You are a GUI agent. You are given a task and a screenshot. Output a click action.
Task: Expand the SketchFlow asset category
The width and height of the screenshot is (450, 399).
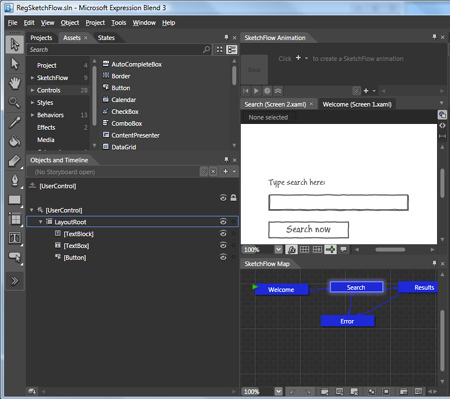pos(32,78)
